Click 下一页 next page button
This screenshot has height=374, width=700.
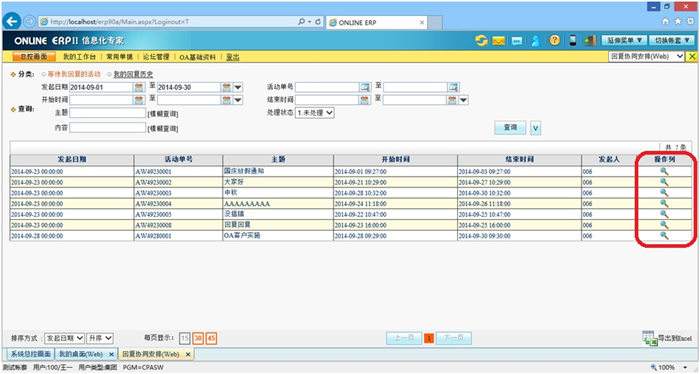tap(454, 338)
